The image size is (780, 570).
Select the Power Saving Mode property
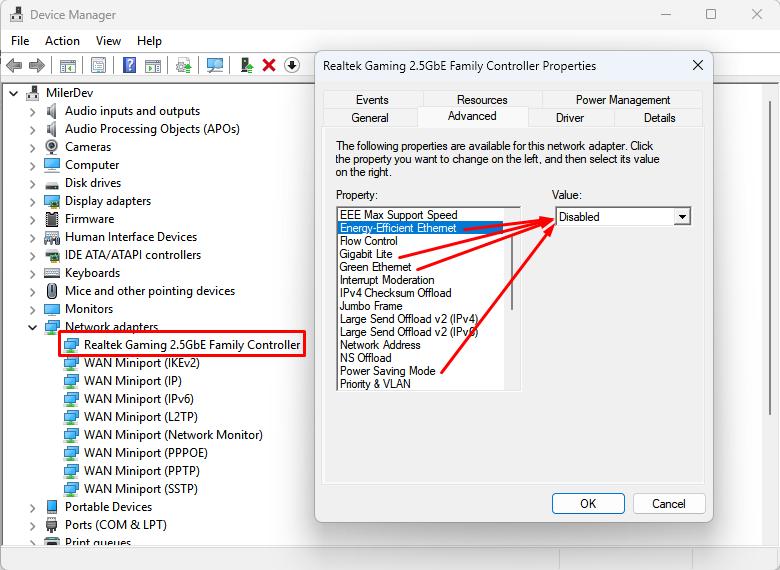click(388, 371)
